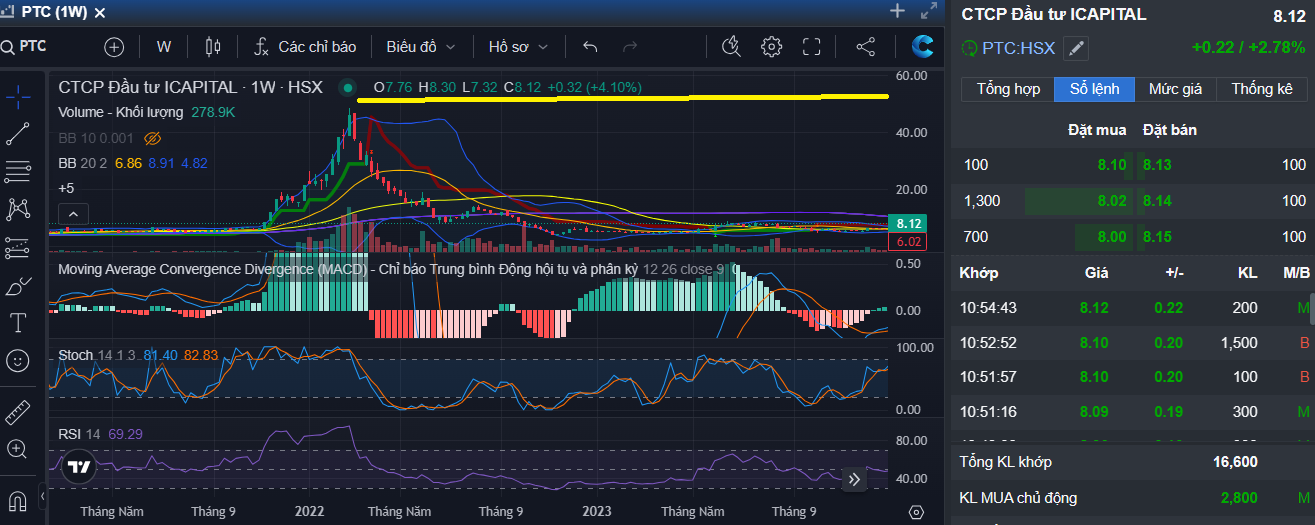
Task: Click the share chart icon
Action: (866, 47)
